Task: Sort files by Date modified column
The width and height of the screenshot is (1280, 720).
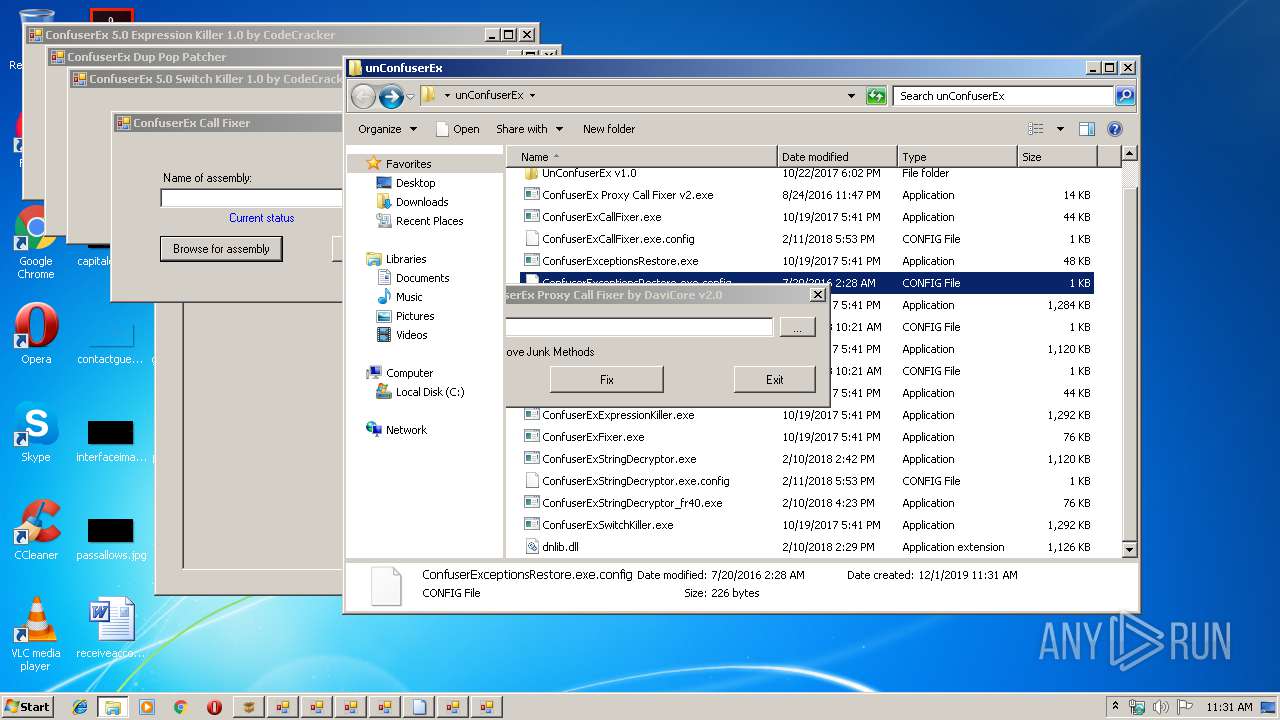Action: click(837, 157)
